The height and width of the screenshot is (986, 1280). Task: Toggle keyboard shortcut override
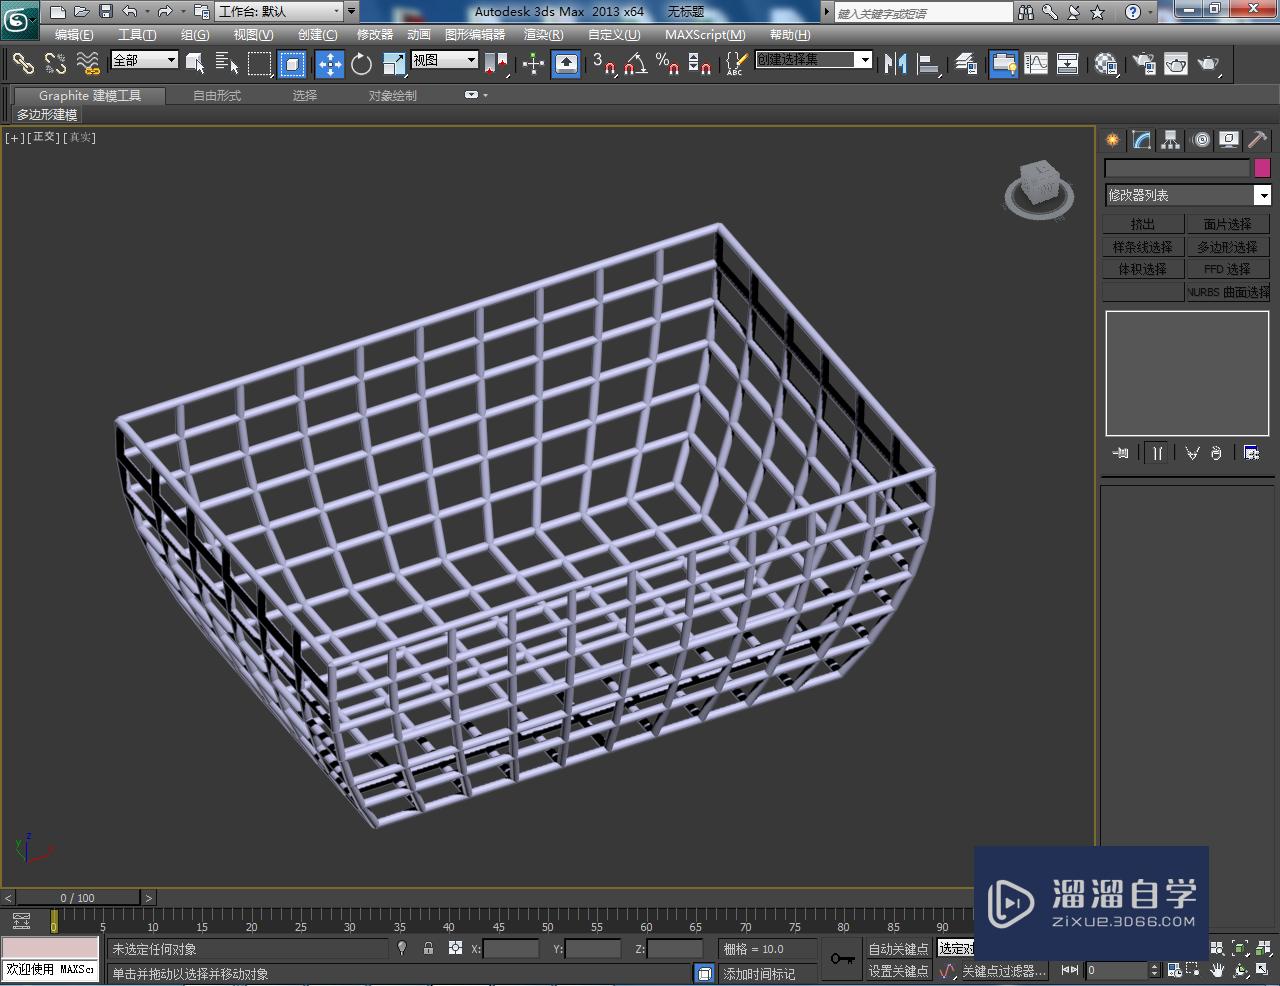point(566,64)
